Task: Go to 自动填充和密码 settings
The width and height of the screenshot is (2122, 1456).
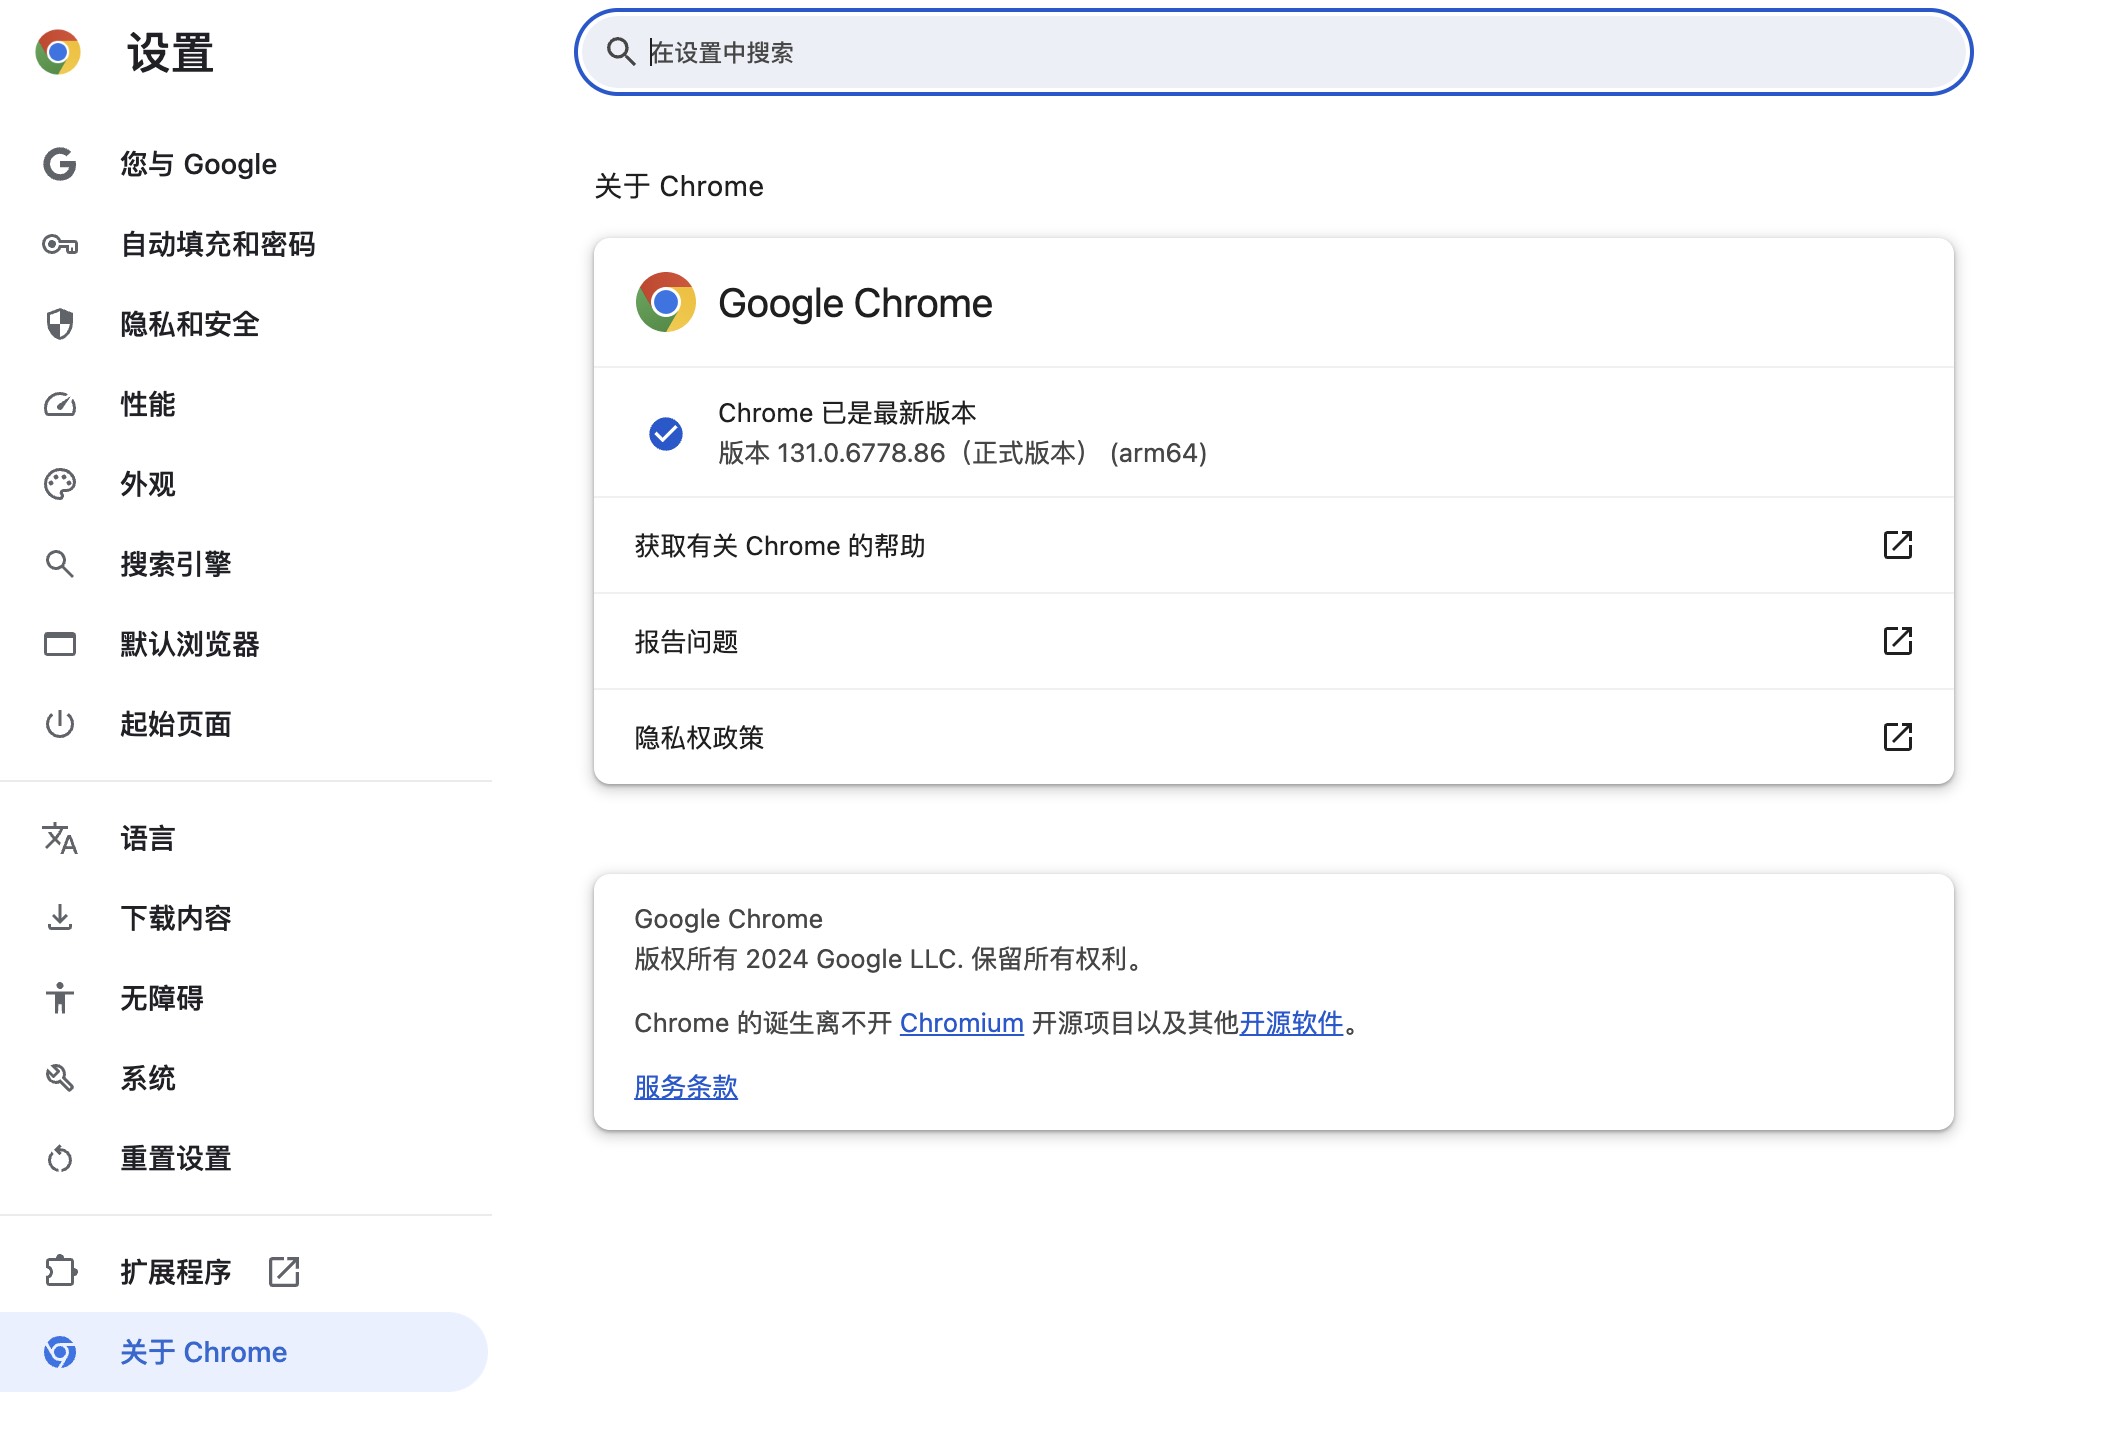Action: tap(244, 244)
